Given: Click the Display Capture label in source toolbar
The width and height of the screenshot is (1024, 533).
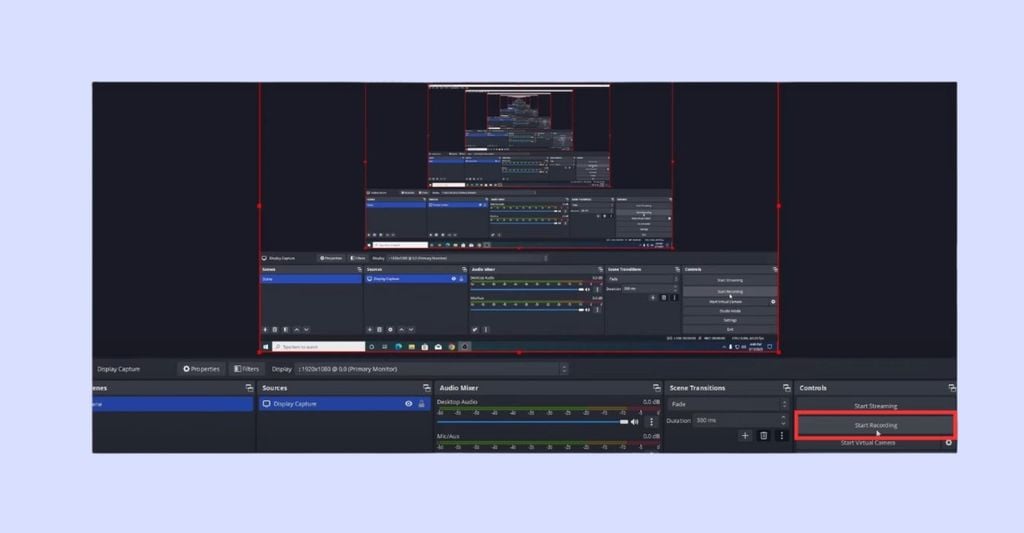Looking at the screenshot, I should [118, 369].
